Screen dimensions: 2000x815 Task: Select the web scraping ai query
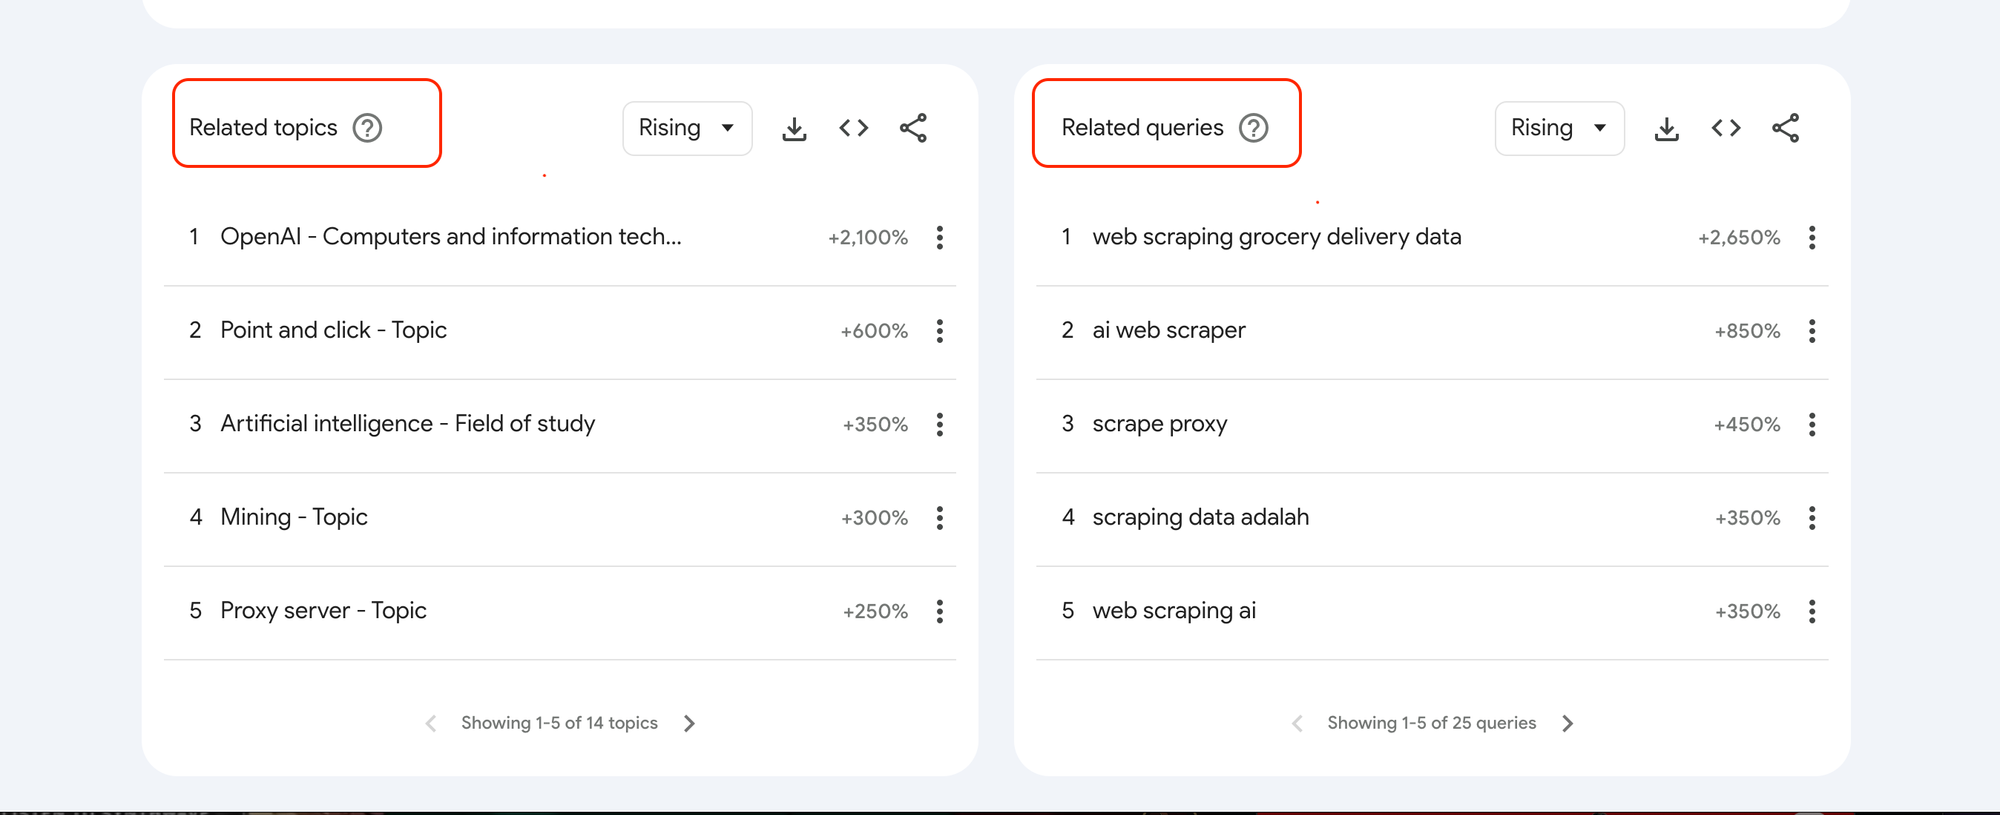pyautogui.click(x=1174, y=610)
